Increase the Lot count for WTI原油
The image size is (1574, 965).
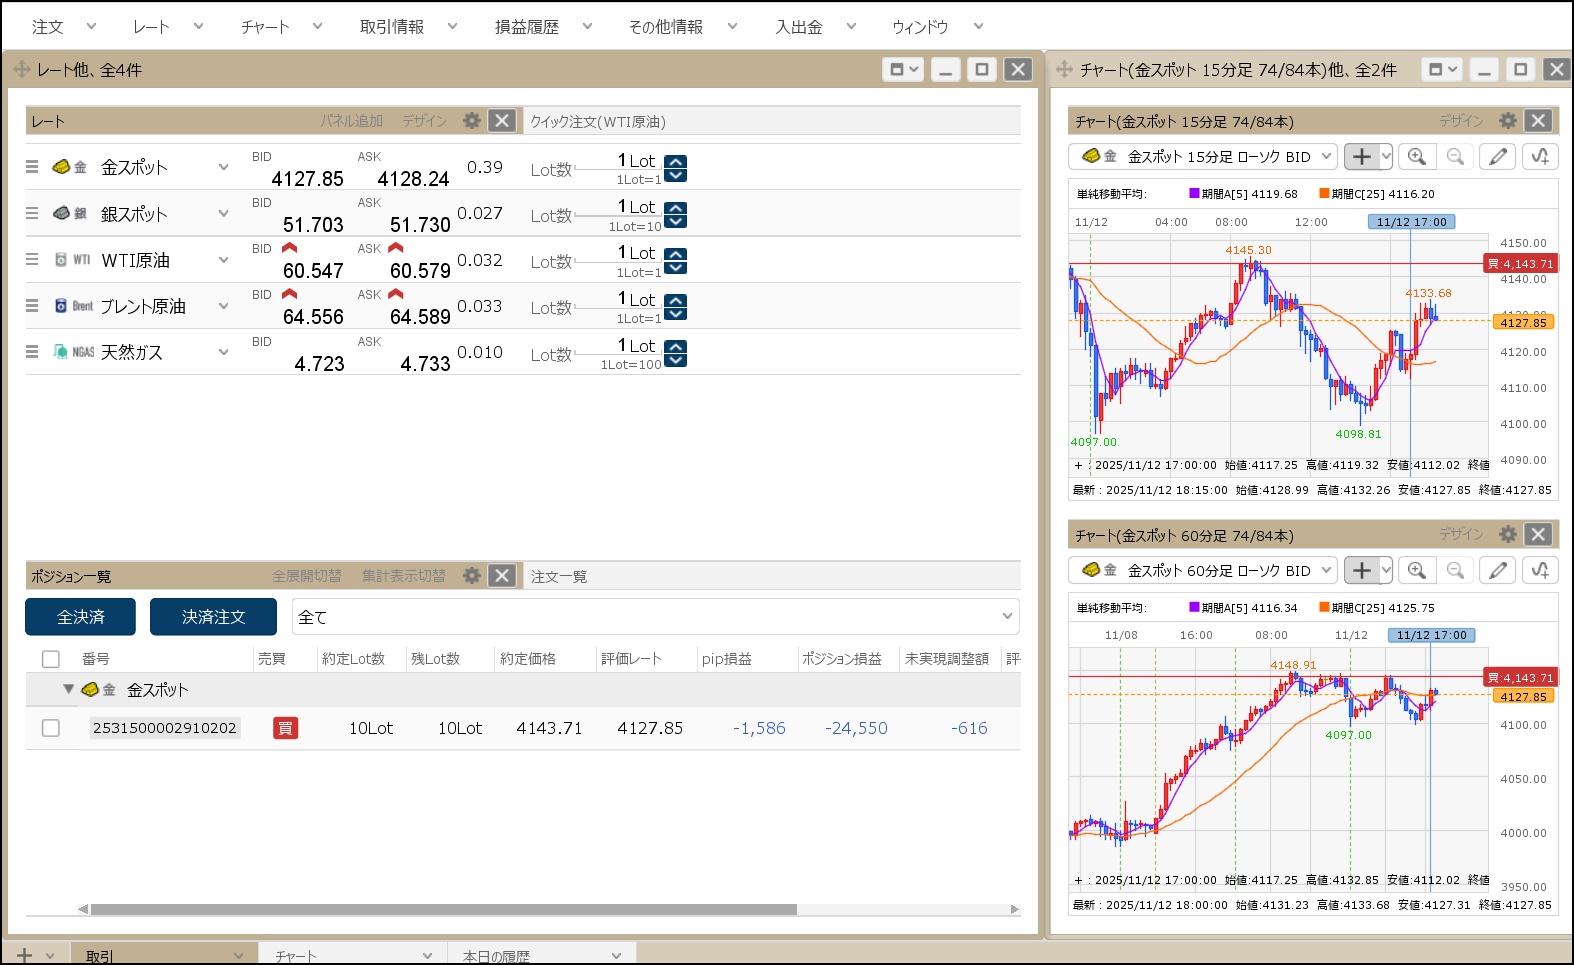[x=676, y=254]
